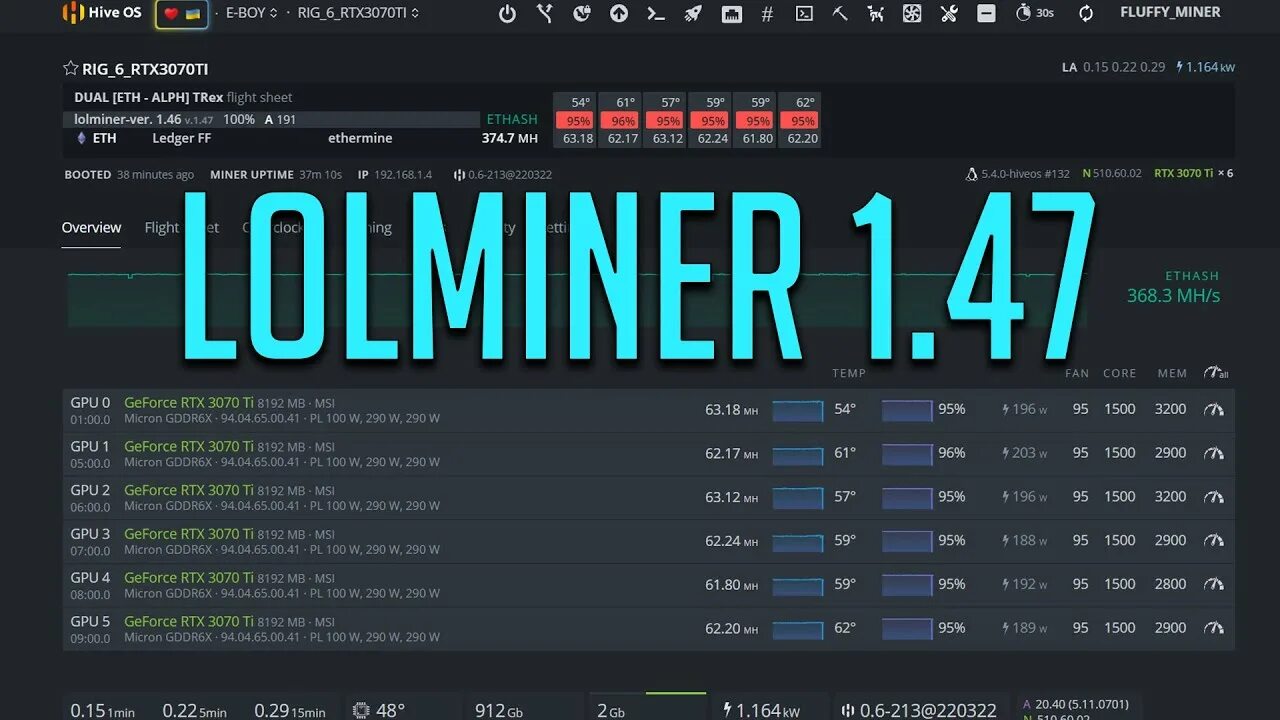Click the wrench and screwdriver tools icon
Viewport: 1280px width, 720px height.
[x=949, y=14]
